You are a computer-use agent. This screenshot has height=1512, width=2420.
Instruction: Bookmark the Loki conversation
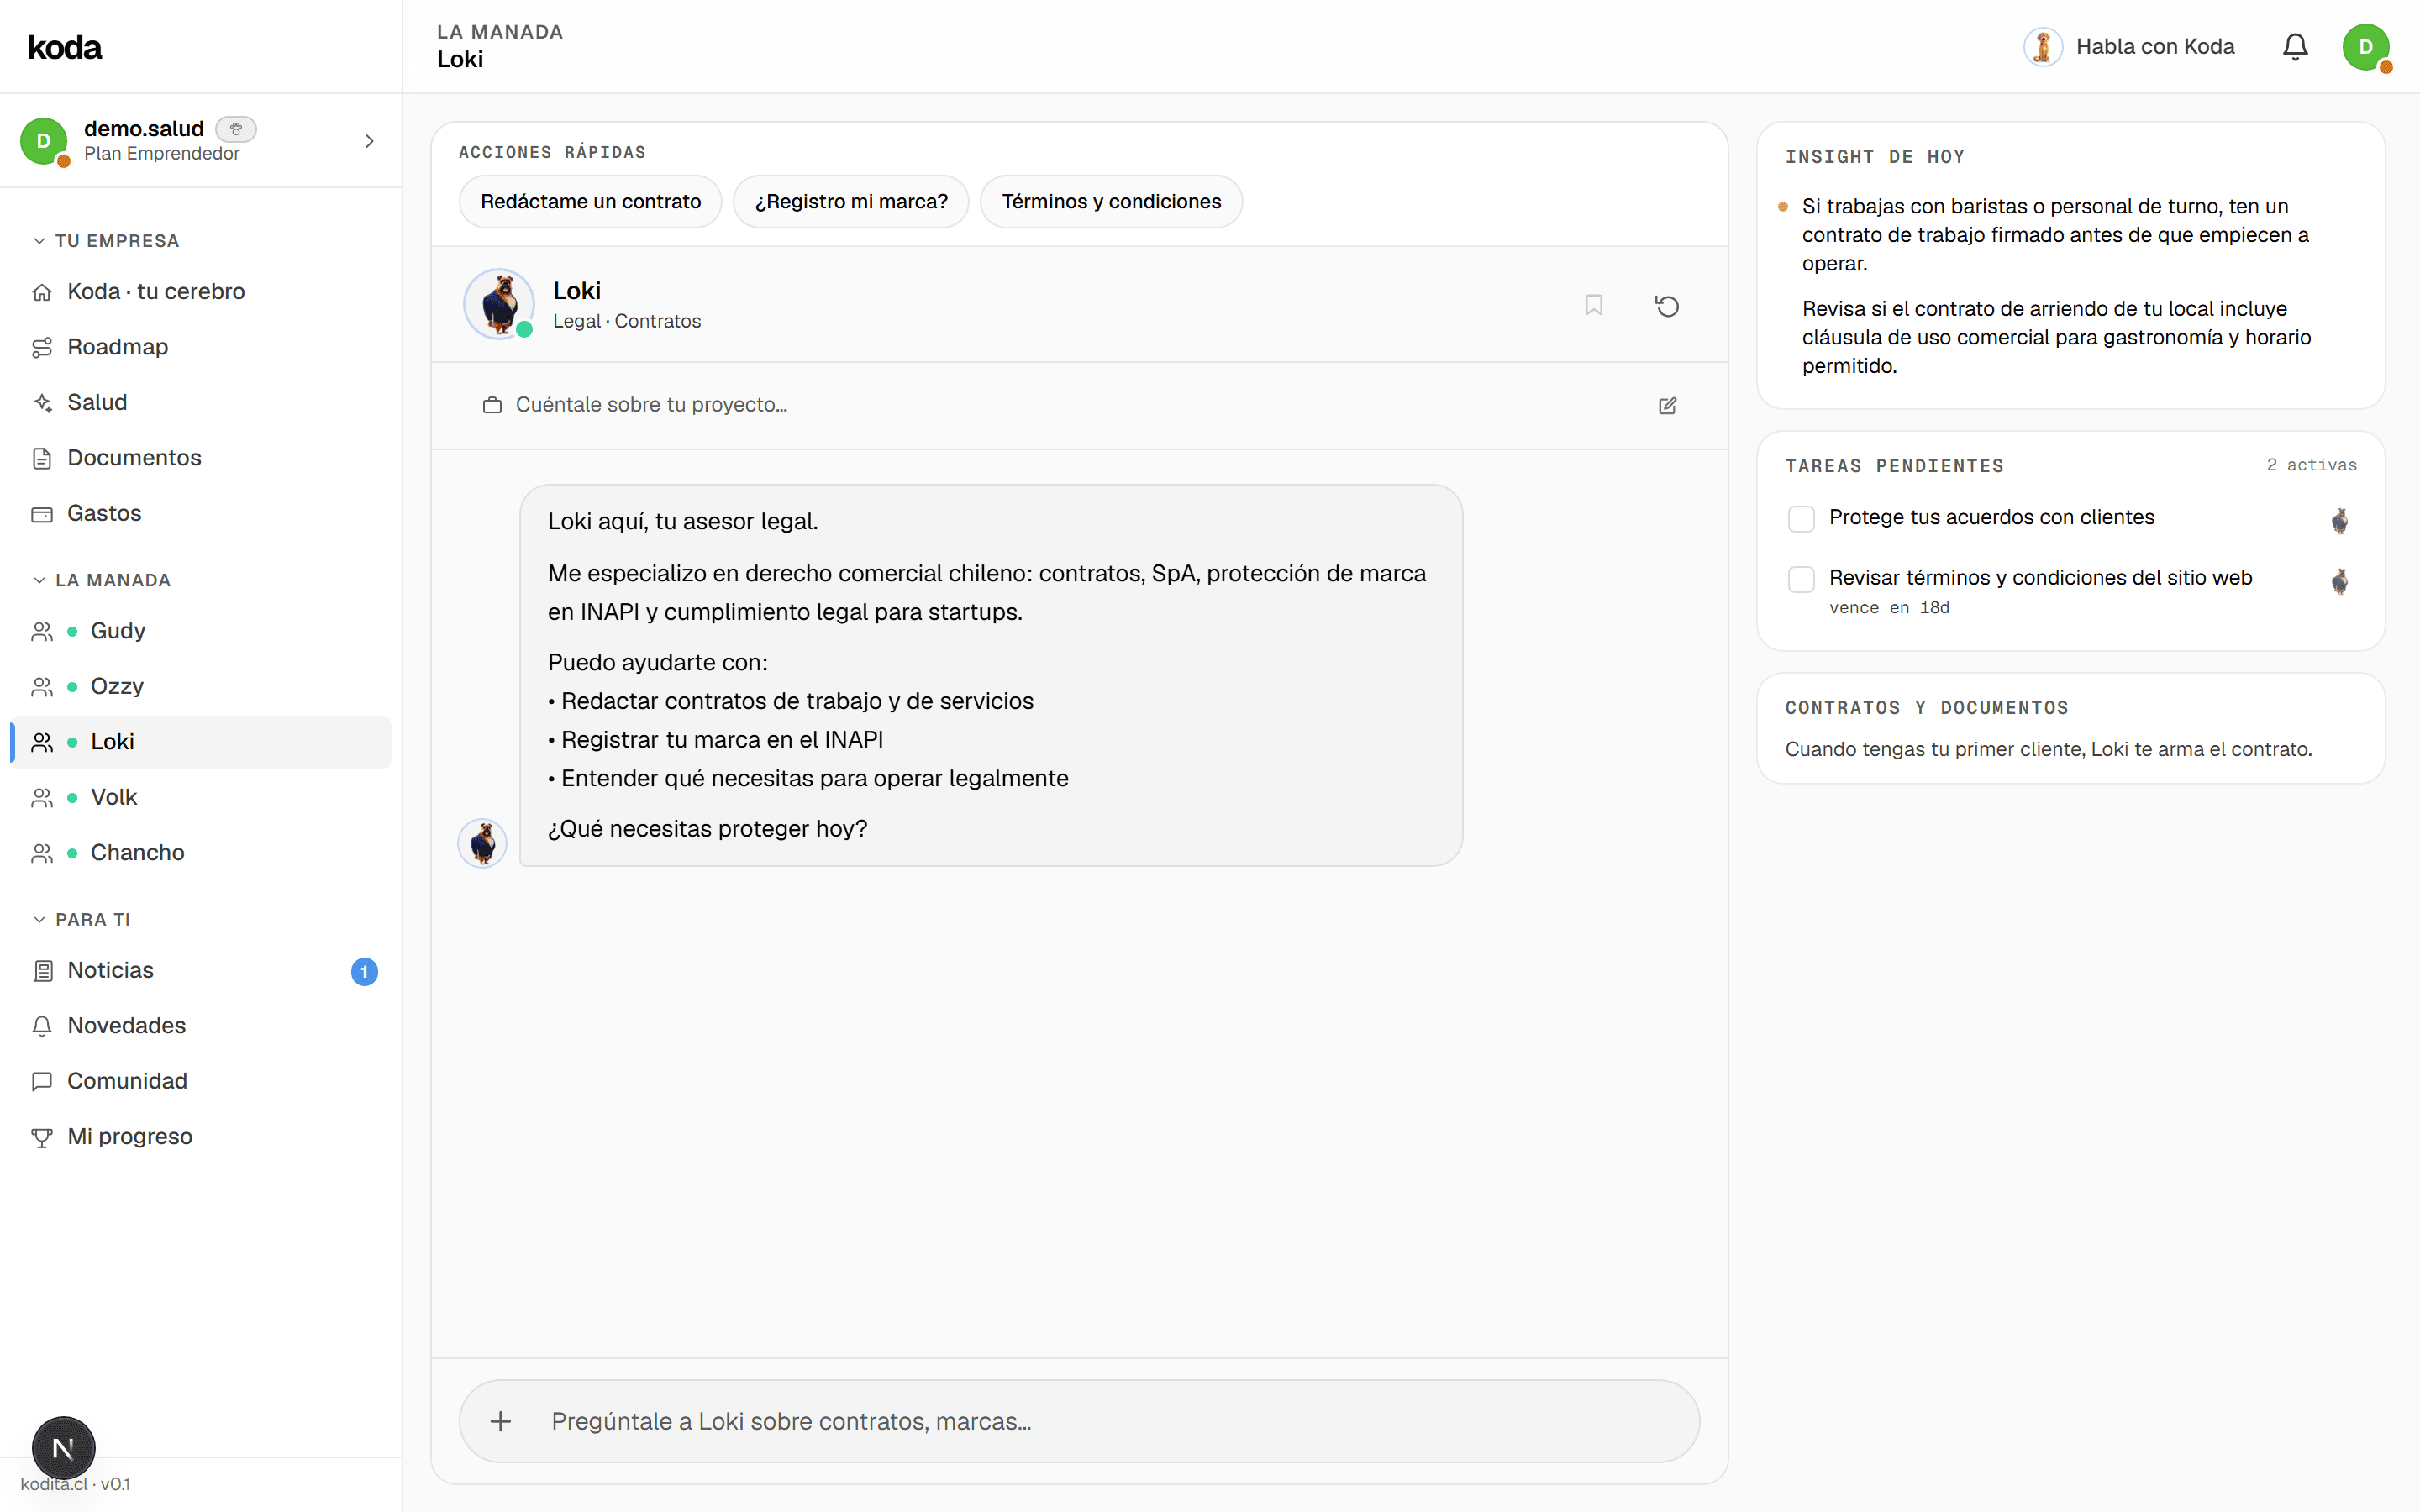(x=1594, y=305)
